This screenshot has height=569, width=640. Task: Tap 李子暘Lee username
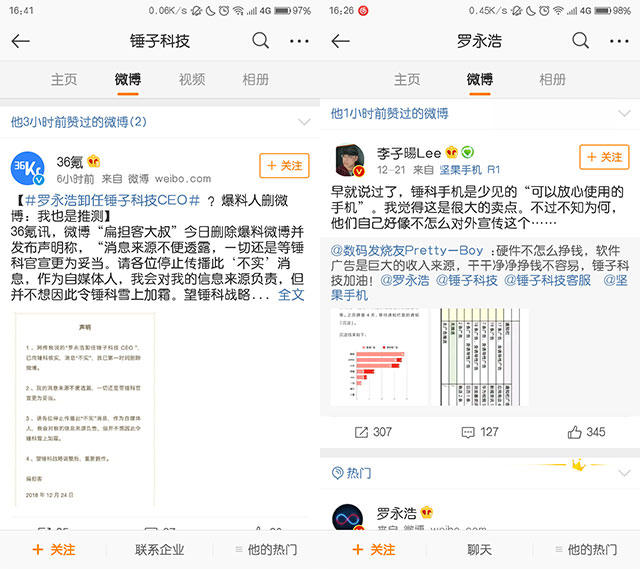(x=409, y=153)
